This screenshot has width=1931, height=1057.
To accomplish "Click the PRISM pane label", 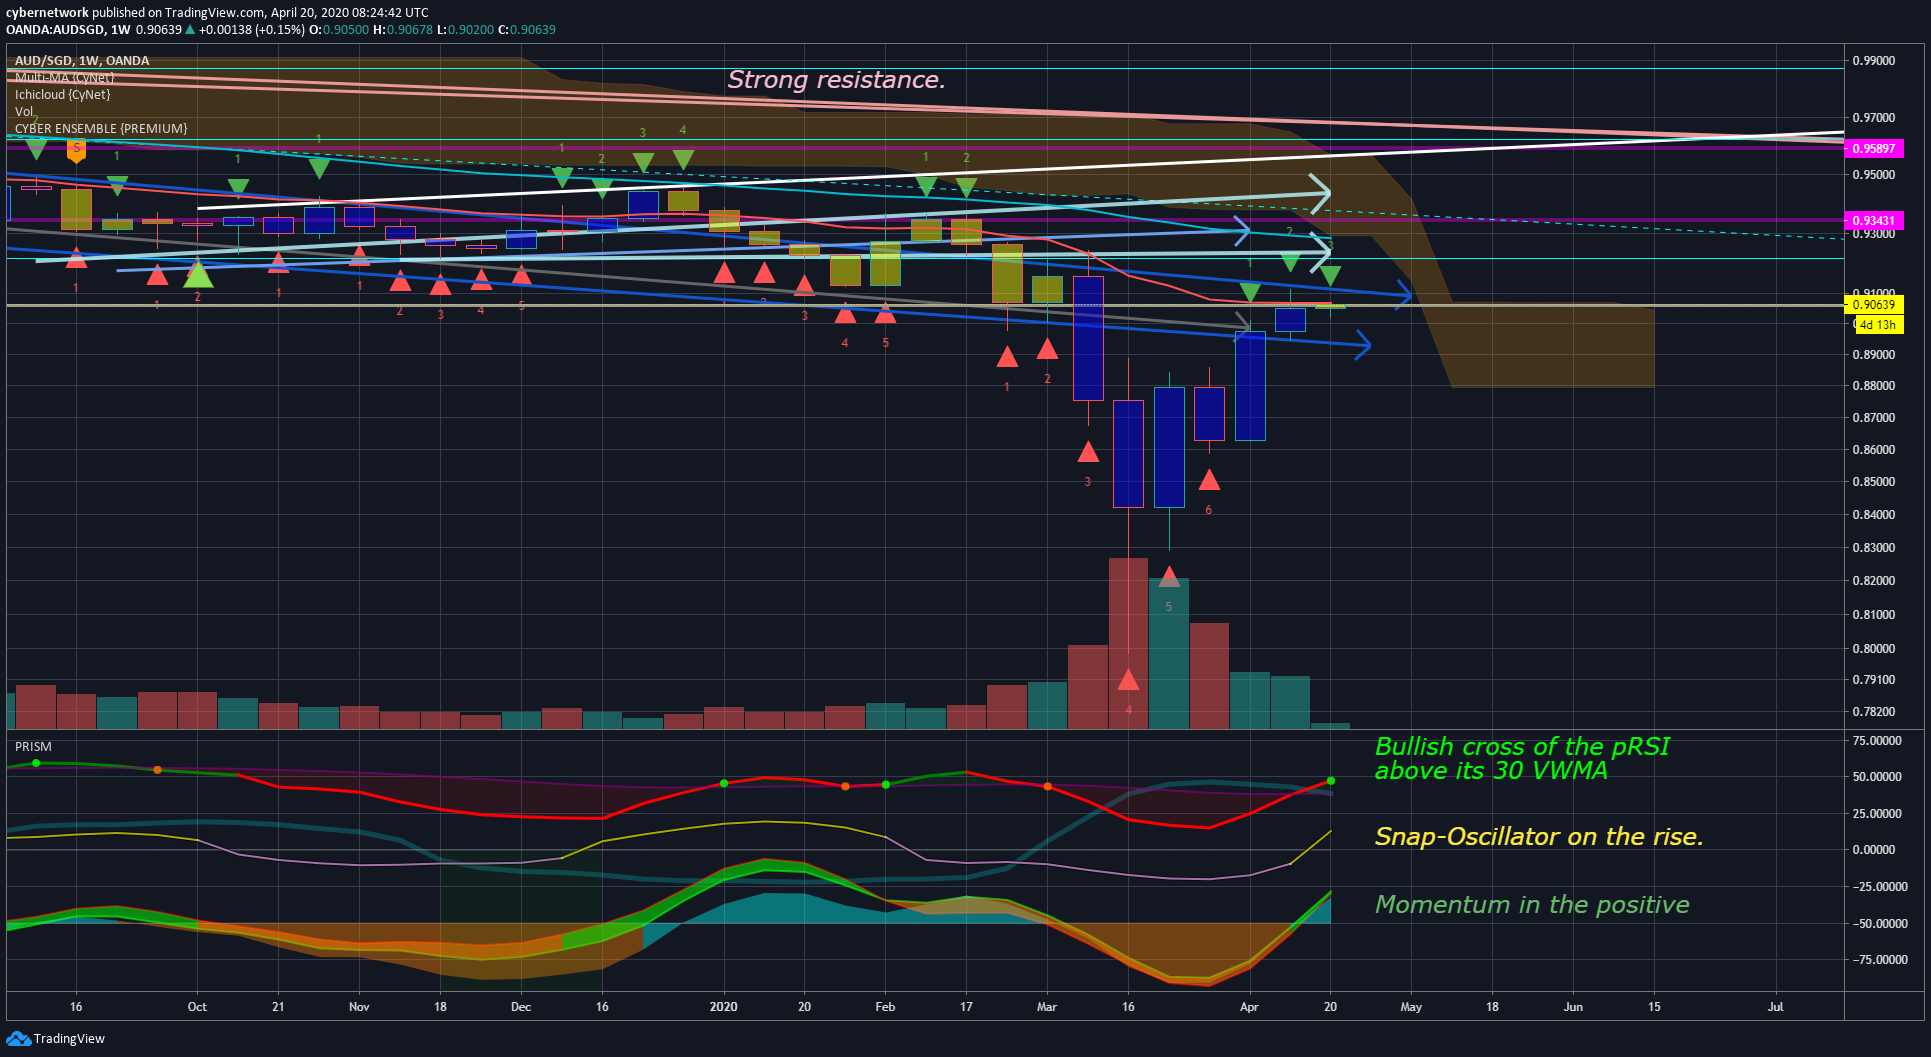I will click(x=33, y=747).
